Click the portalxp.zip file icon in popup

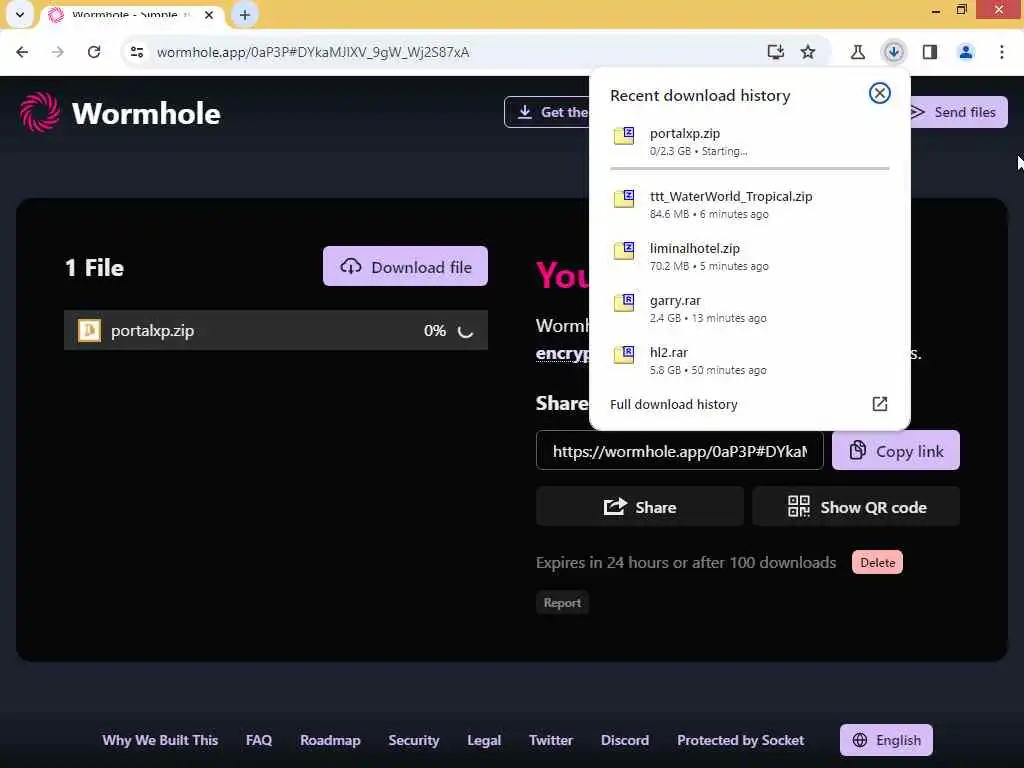[624, 136]
